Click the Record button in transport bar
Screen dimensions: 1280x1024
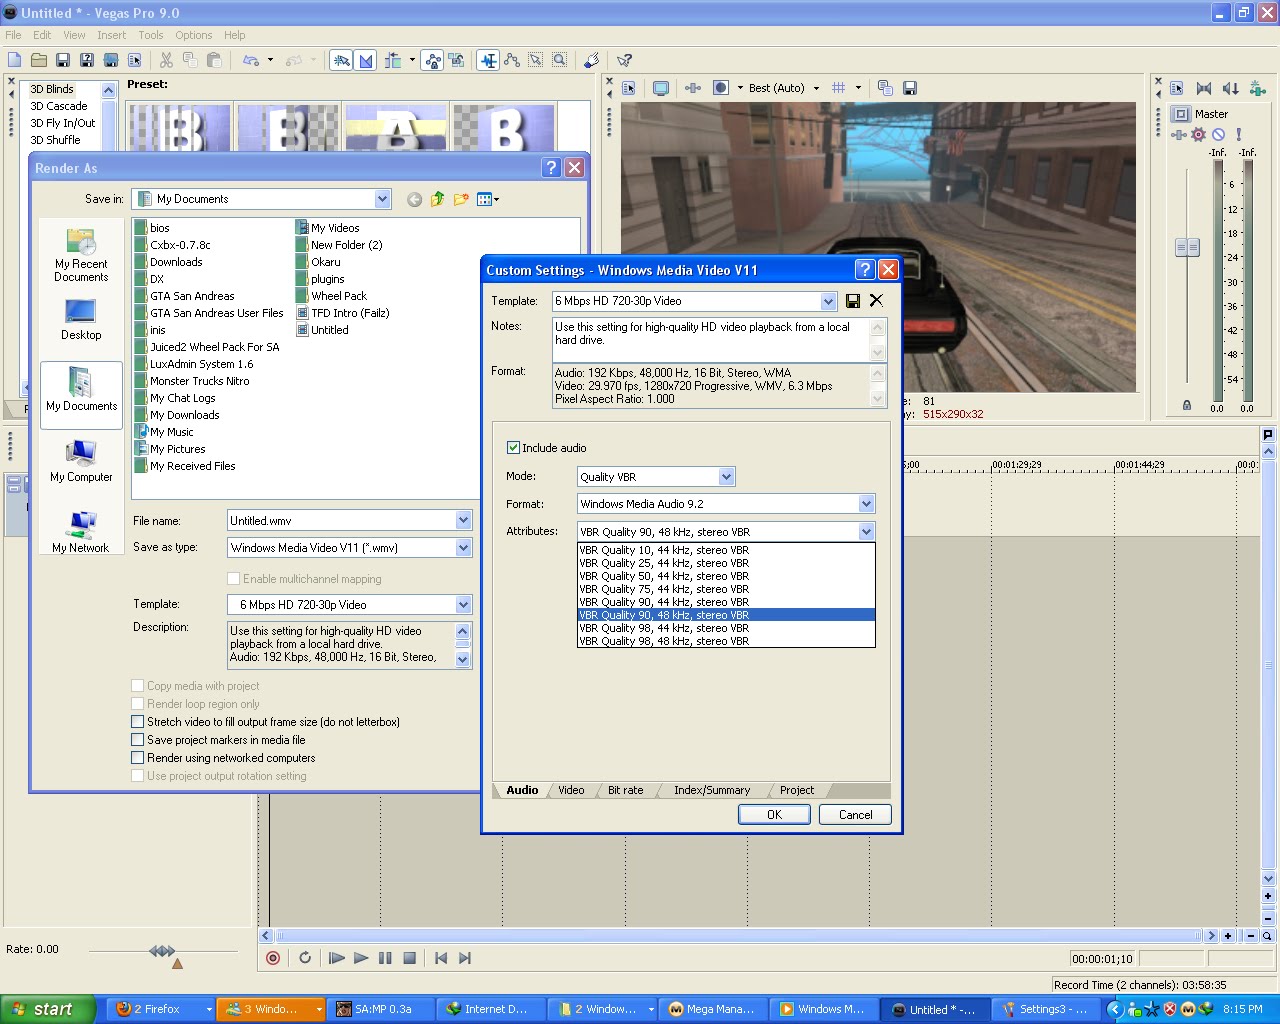[x=273, y=958]
